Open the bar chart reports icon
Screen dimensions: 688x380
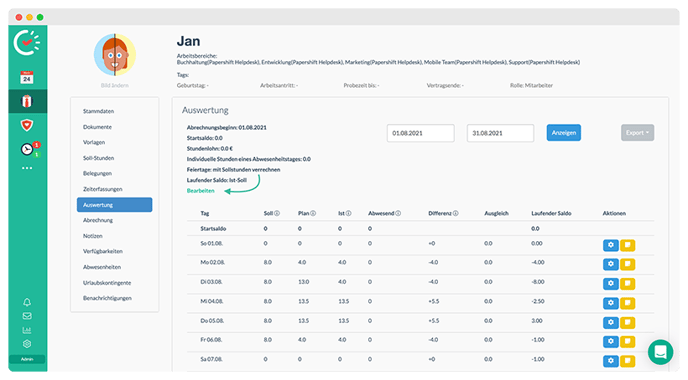coord(27,330)
